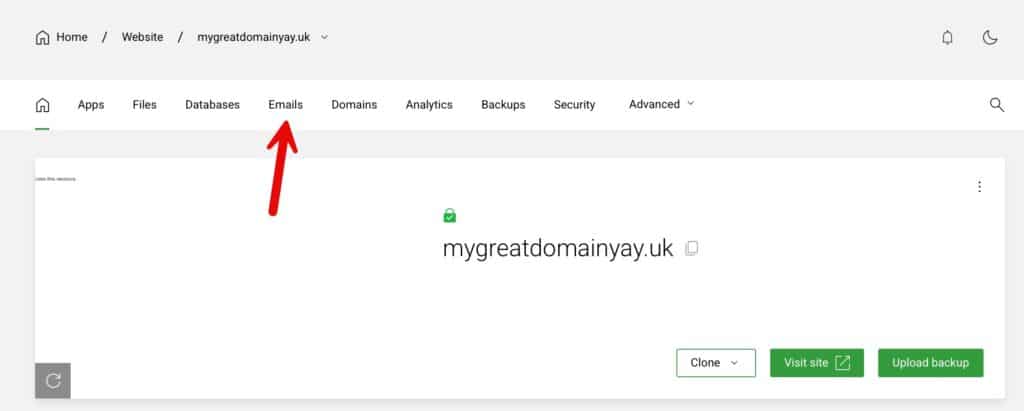Screen dimensions: 1024x411
Task: Open the site dashboard home tab icon
Action: 42,105
